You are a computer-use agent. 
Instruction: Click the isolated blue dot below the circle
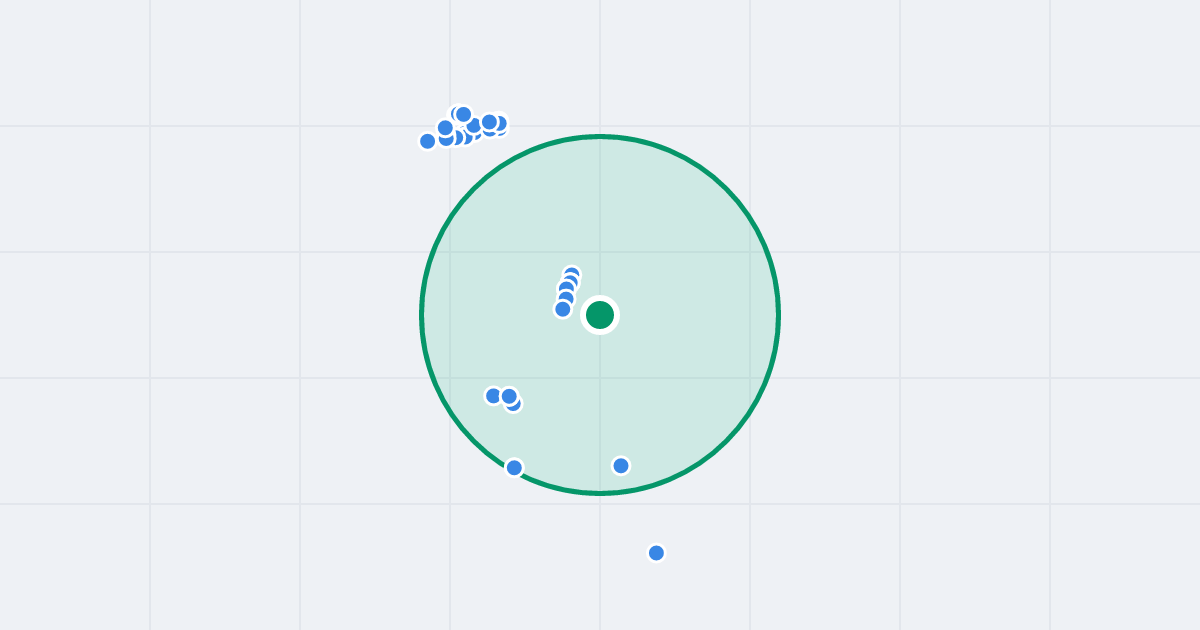(x=656, y=553)
